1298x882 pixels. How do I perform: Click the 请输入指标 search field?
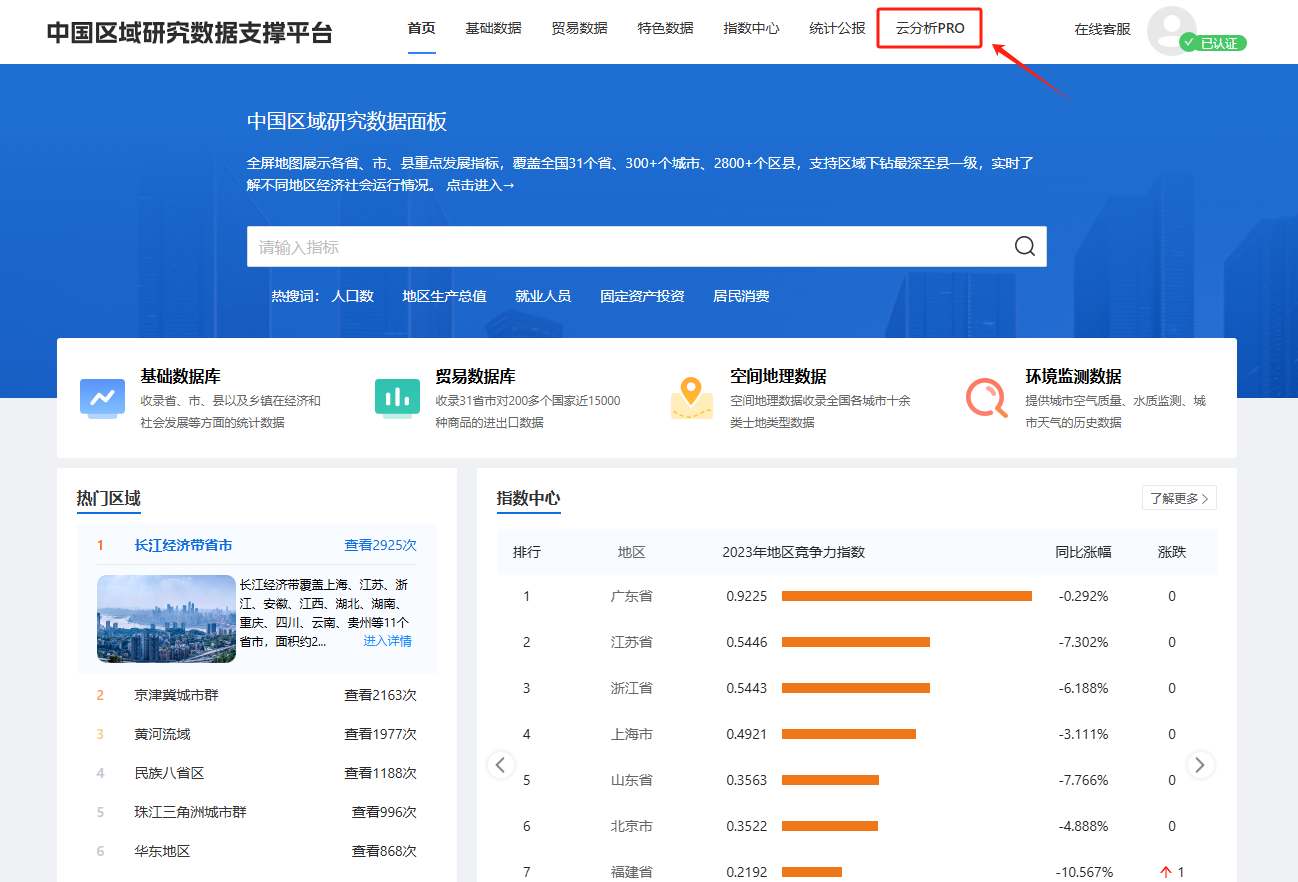(x=647, y=247)
